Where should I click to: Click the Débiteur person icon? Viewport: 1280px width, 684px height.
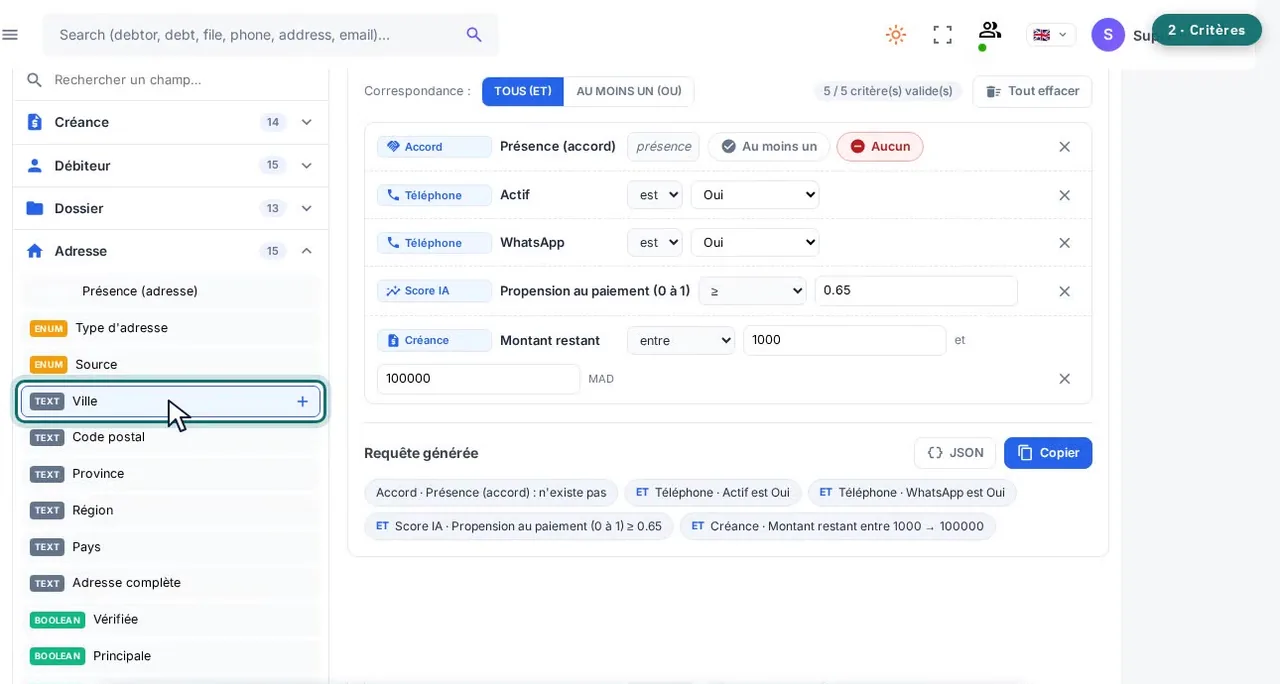35,165
